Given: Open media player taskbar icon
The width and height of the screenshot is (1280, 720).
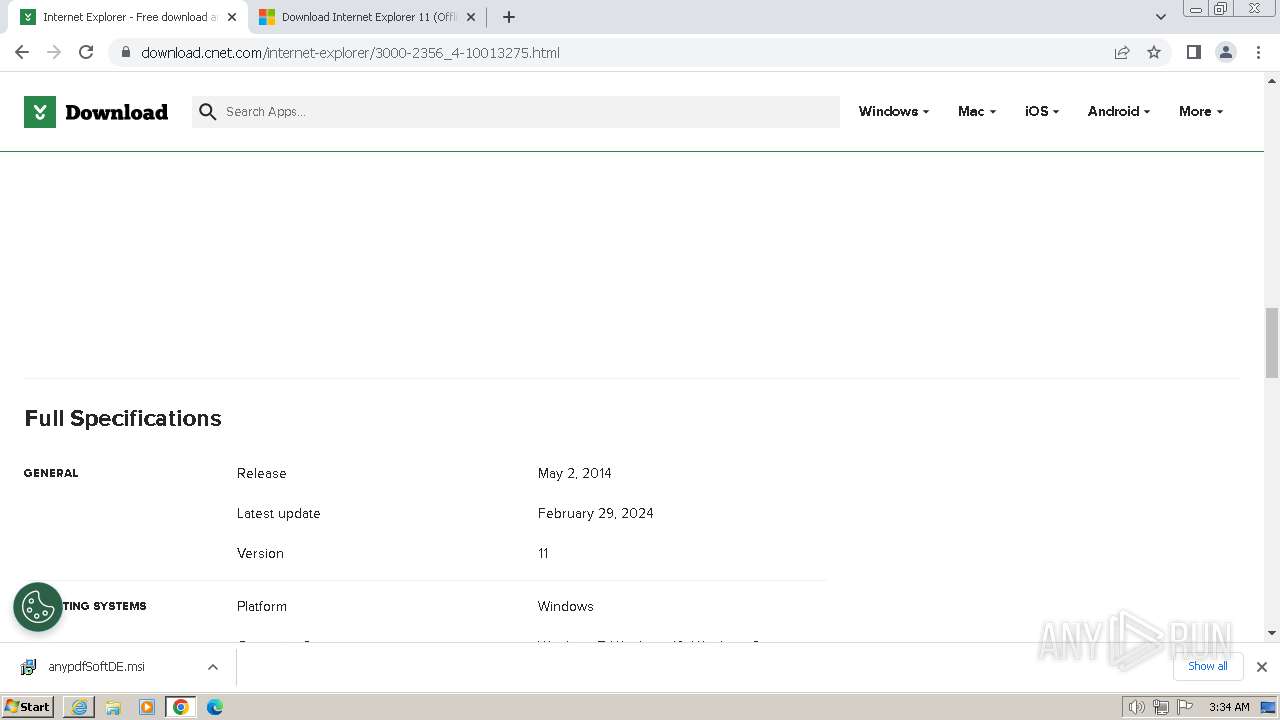Looking at the screenshot, I should click(x=147, y=707).
